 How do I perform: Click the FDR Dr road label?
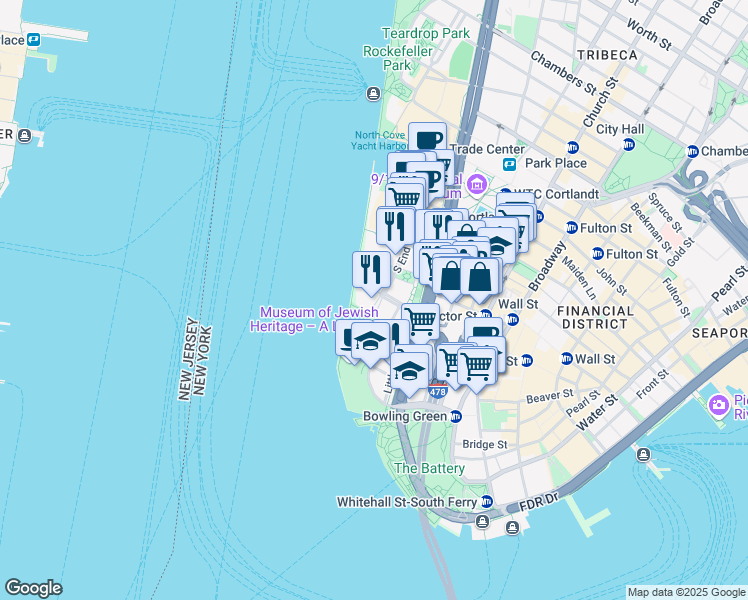pyautogui.click(x=539, y=502)
